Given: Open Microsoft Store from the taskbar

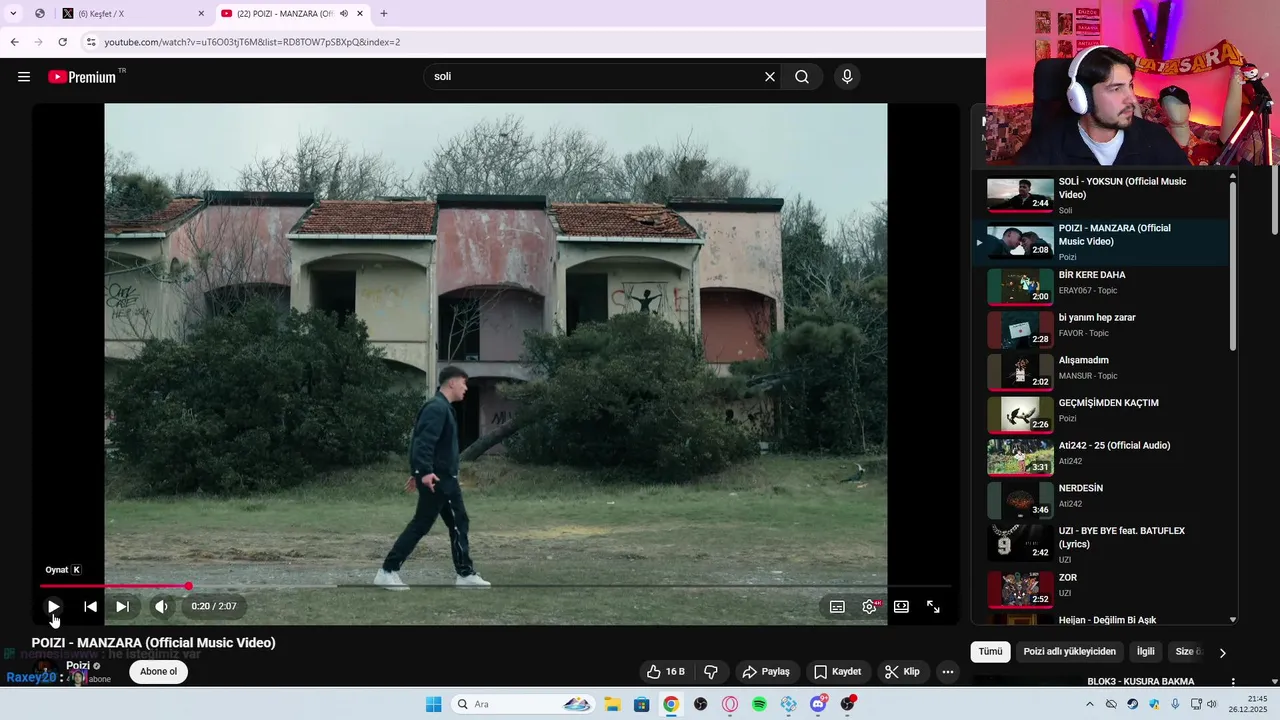Looking at the screenshot, I should tap(641, 704).
